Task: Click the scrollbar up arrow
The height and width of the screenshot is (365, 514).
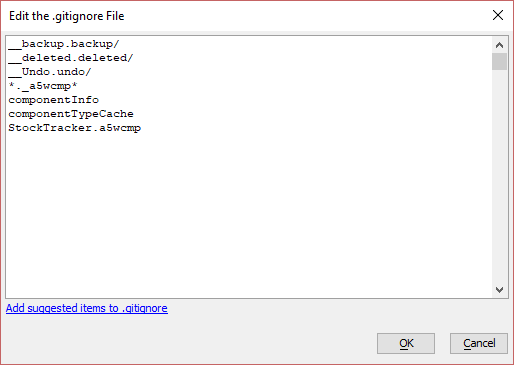Action: (x=499, y=45)
